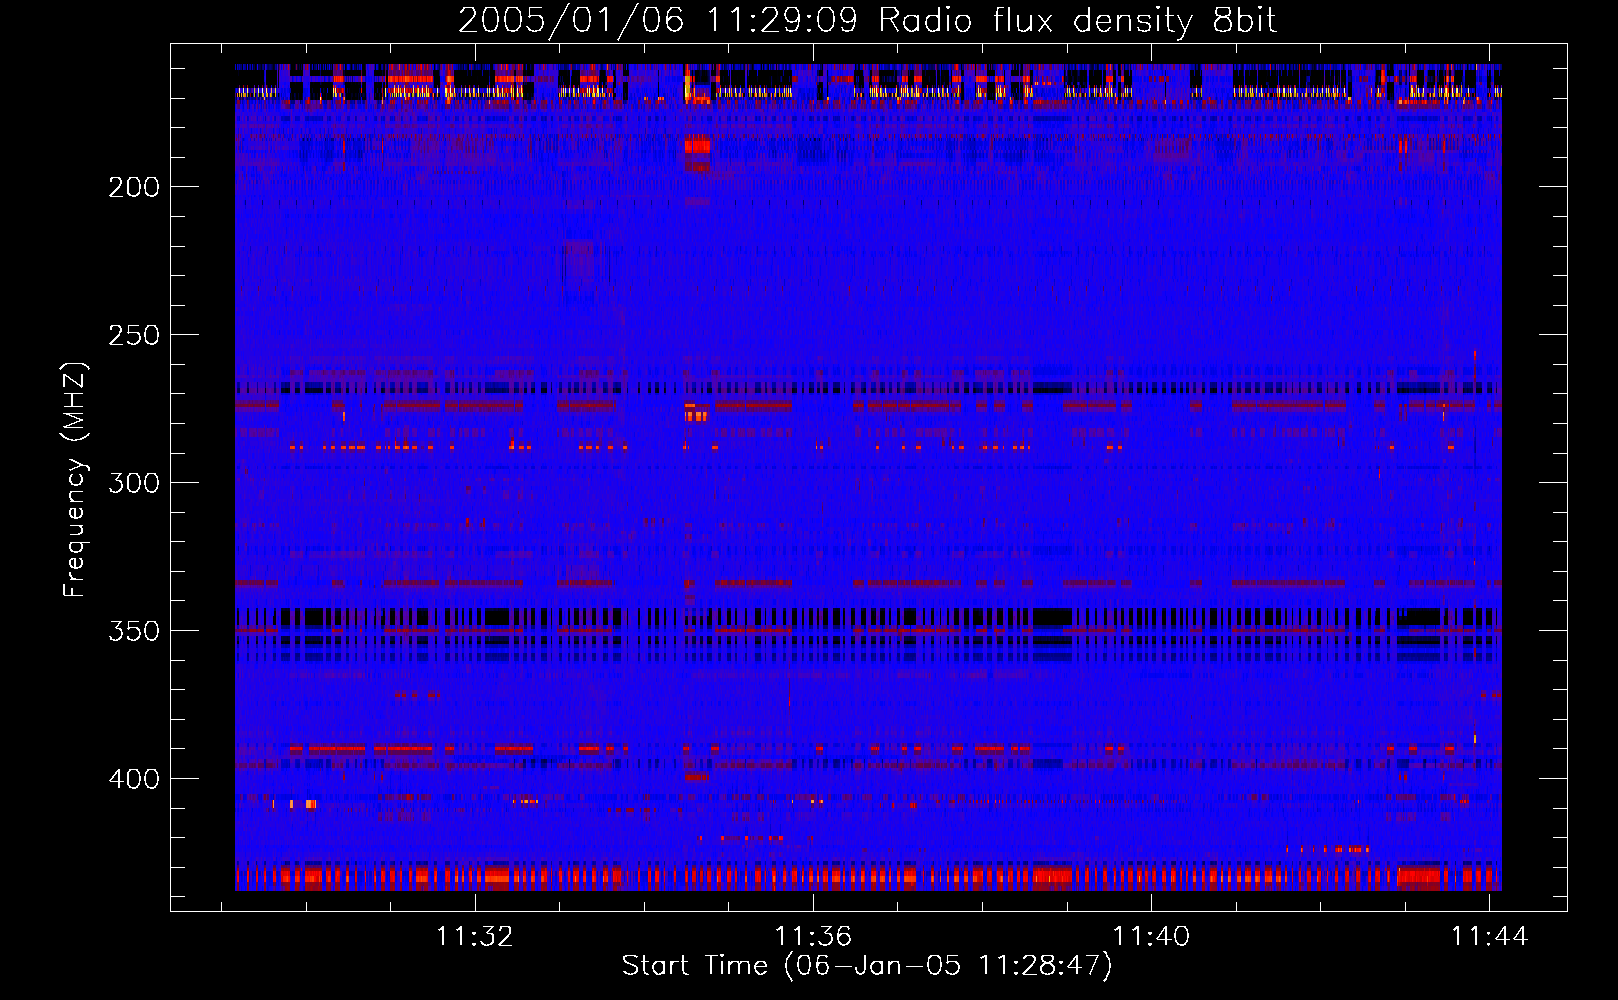Select the 300 frequency tick label
Viewport: 1618px width, 1000px height.
coord(134,483)
